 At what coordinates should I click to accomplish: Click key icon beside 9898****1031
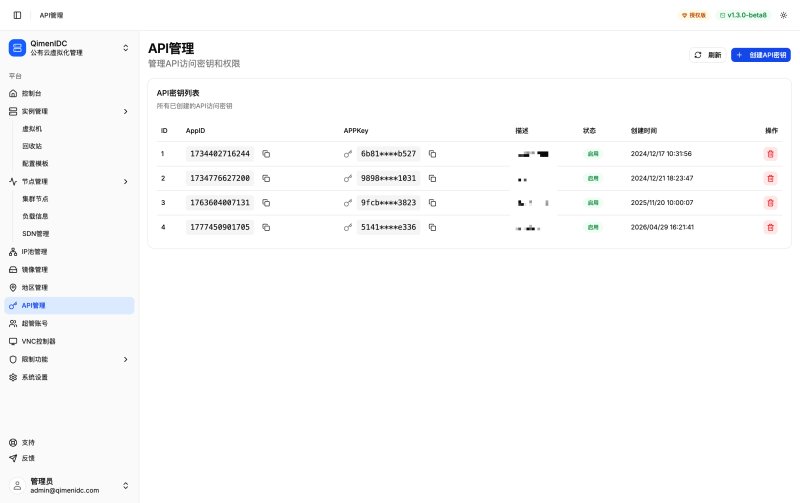coord(348,178)
